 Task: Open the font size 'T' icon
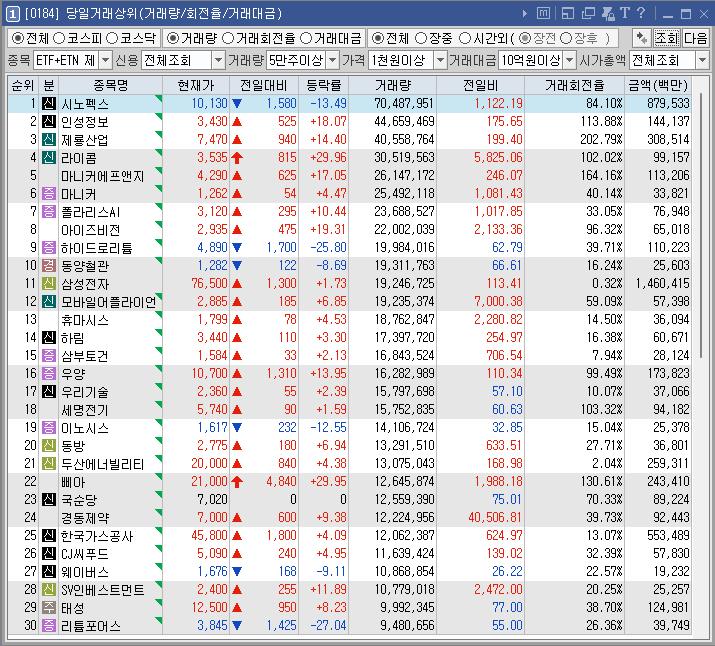[625, 13]
